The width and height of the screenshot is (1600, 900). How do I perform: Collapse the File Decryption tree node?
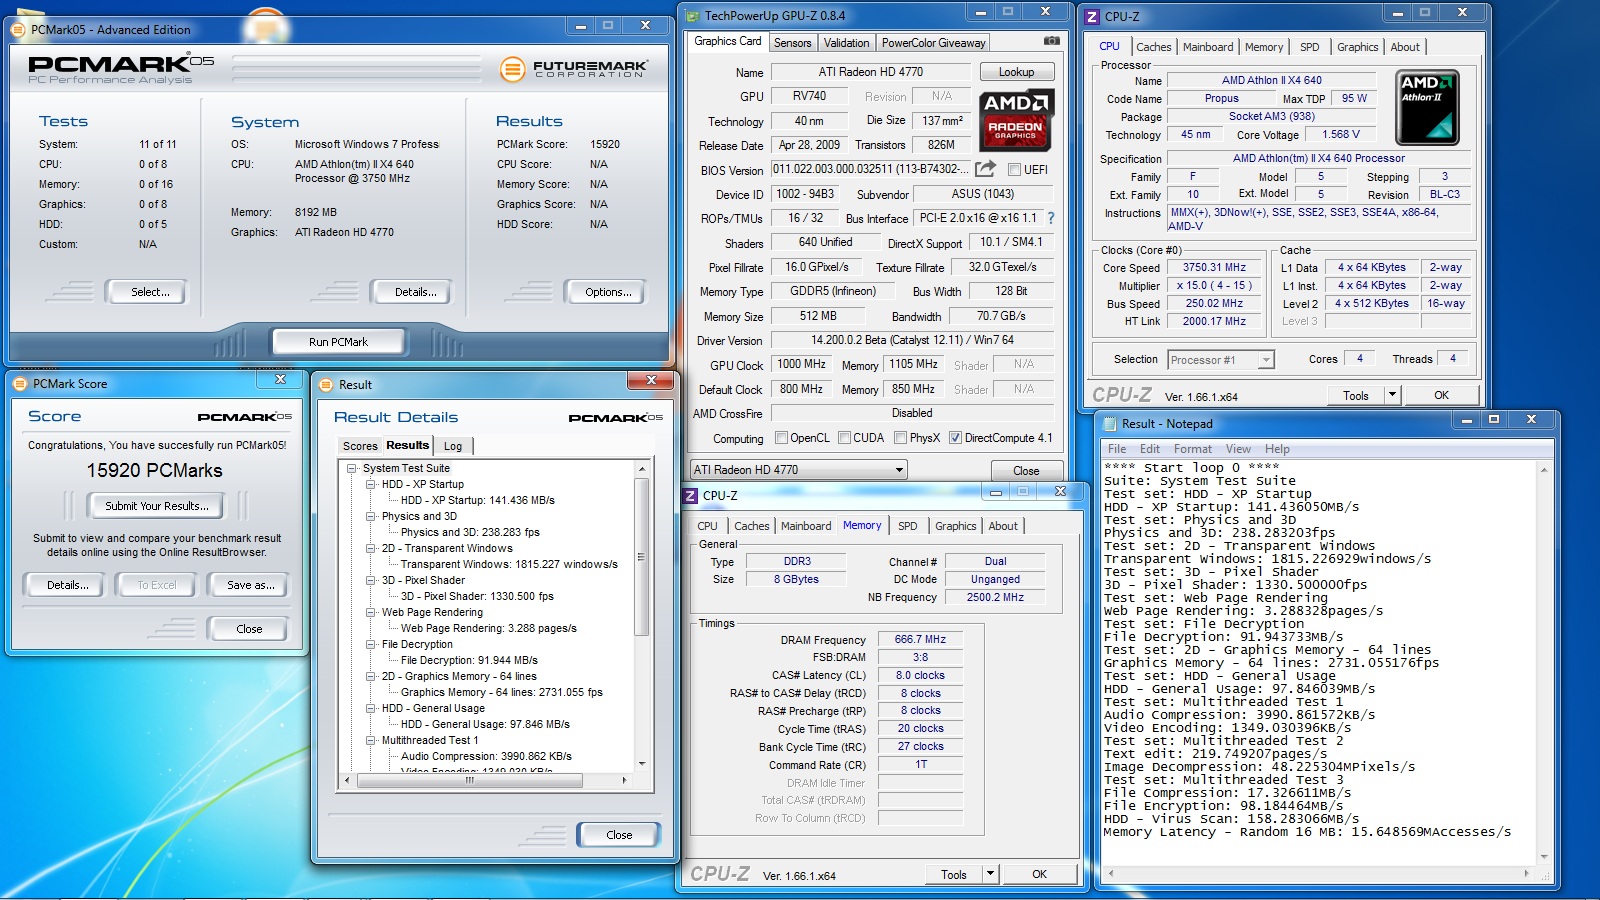point(371,644)
